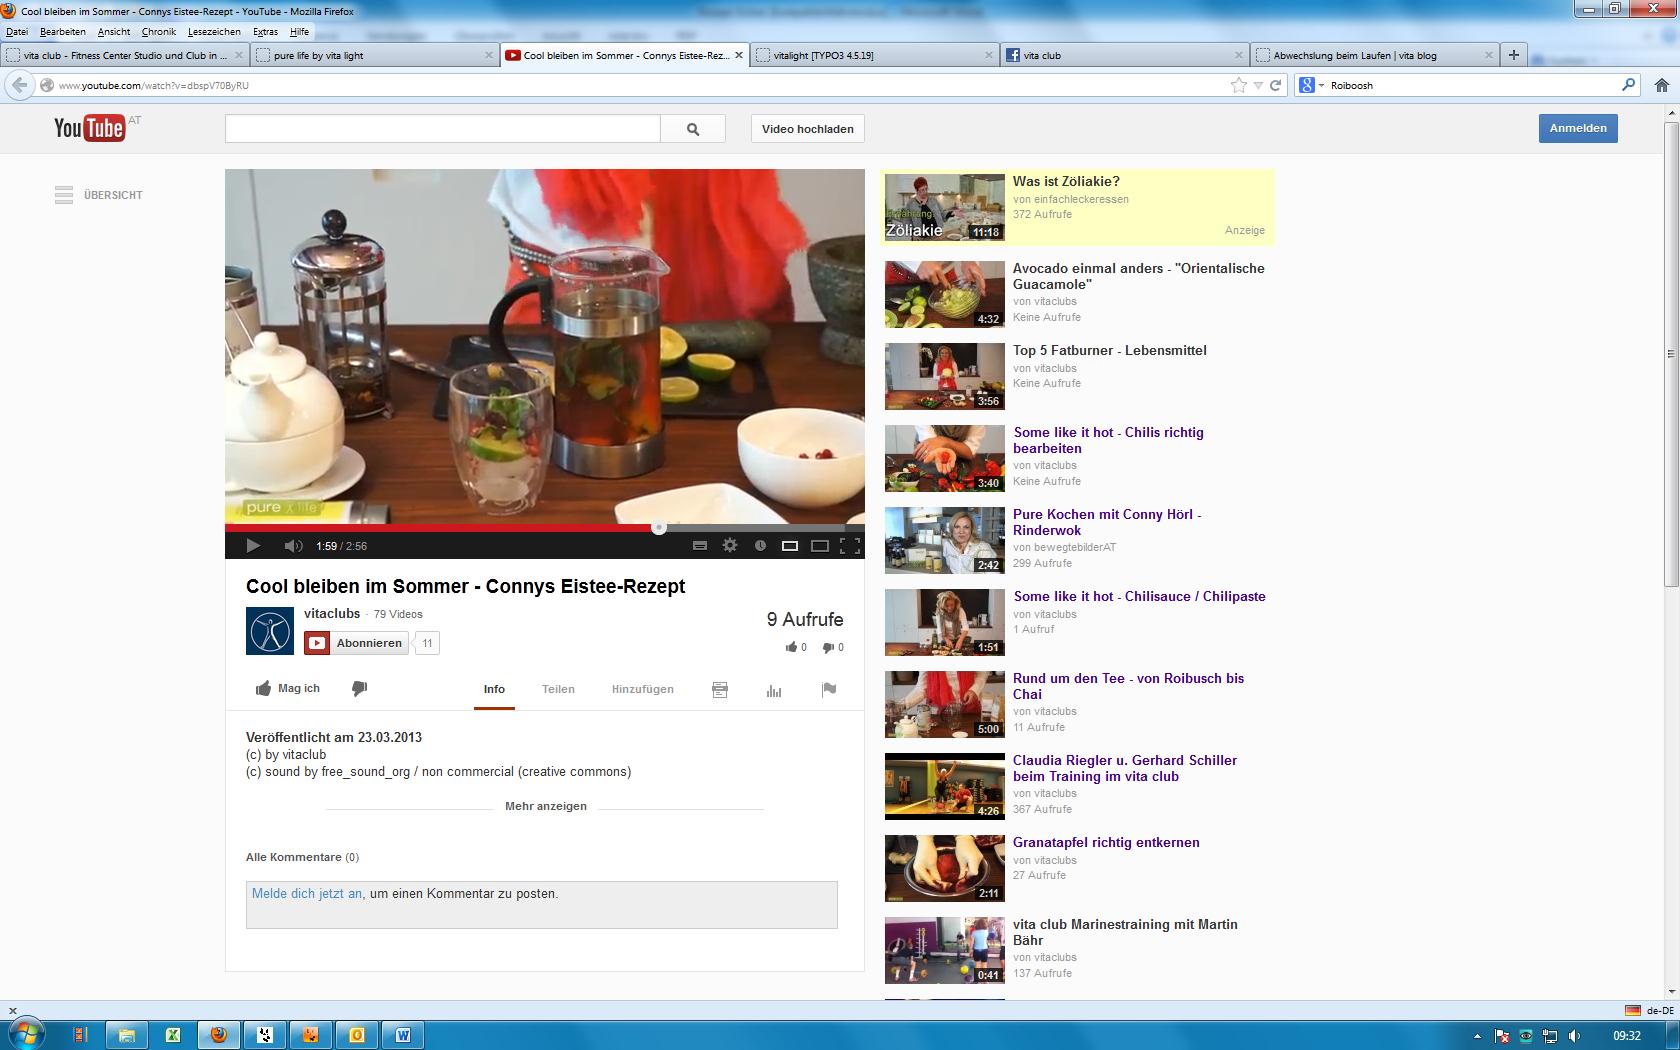Switch player to small size
The width and height of the screenshot is (1680, 1050).
790,546
